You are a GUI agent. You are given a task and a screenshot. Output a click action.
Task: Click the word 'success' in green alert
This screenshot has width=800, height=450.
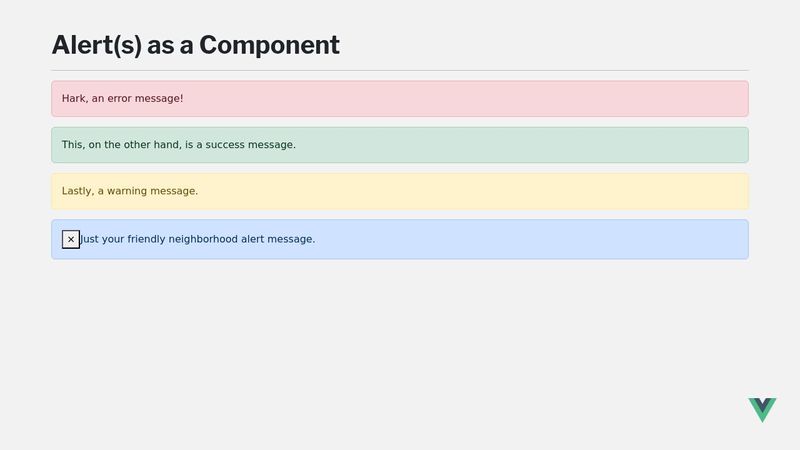tap(225, 145)
